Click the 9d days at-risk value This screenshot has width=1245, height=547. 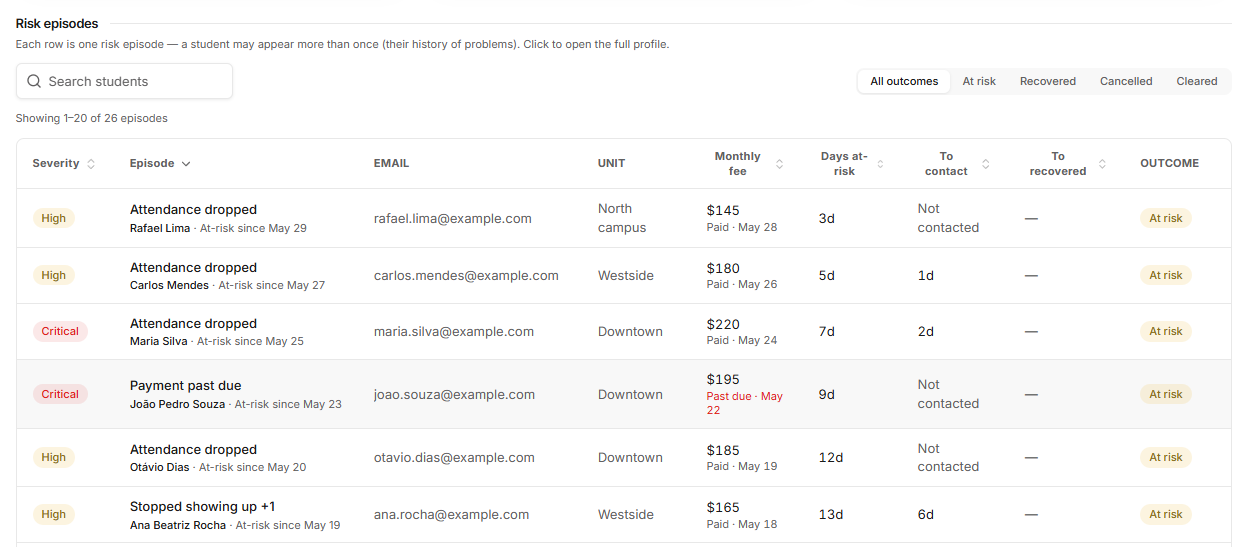point(827,394)
